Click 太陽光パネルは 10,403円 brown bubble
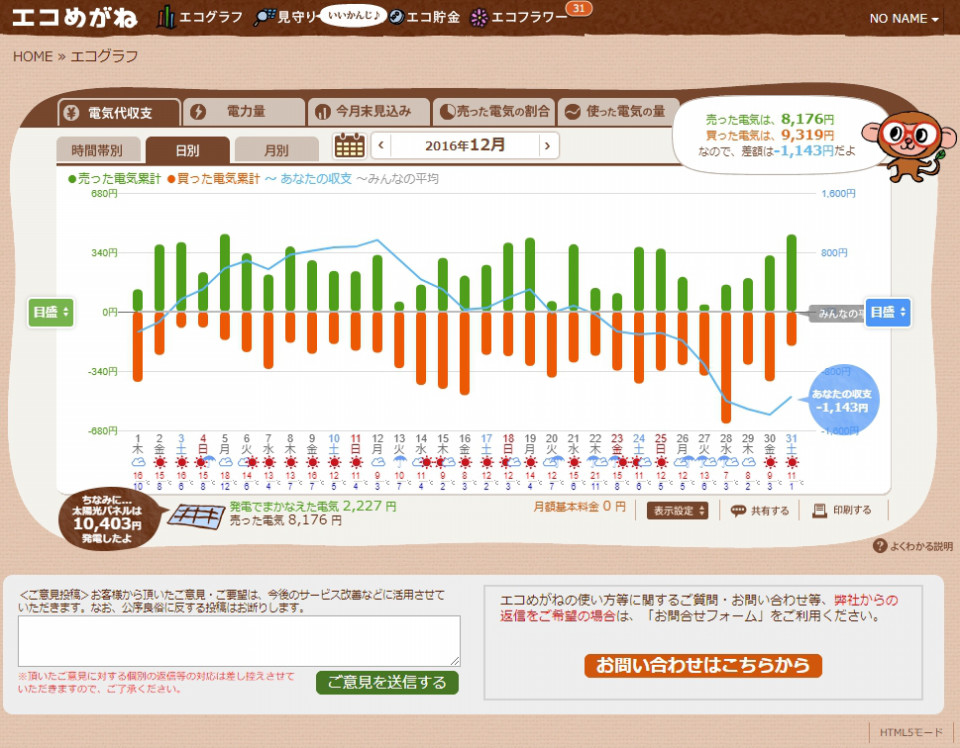The height and width of the screenshot is (748, 960). click(x=108, y=518)
